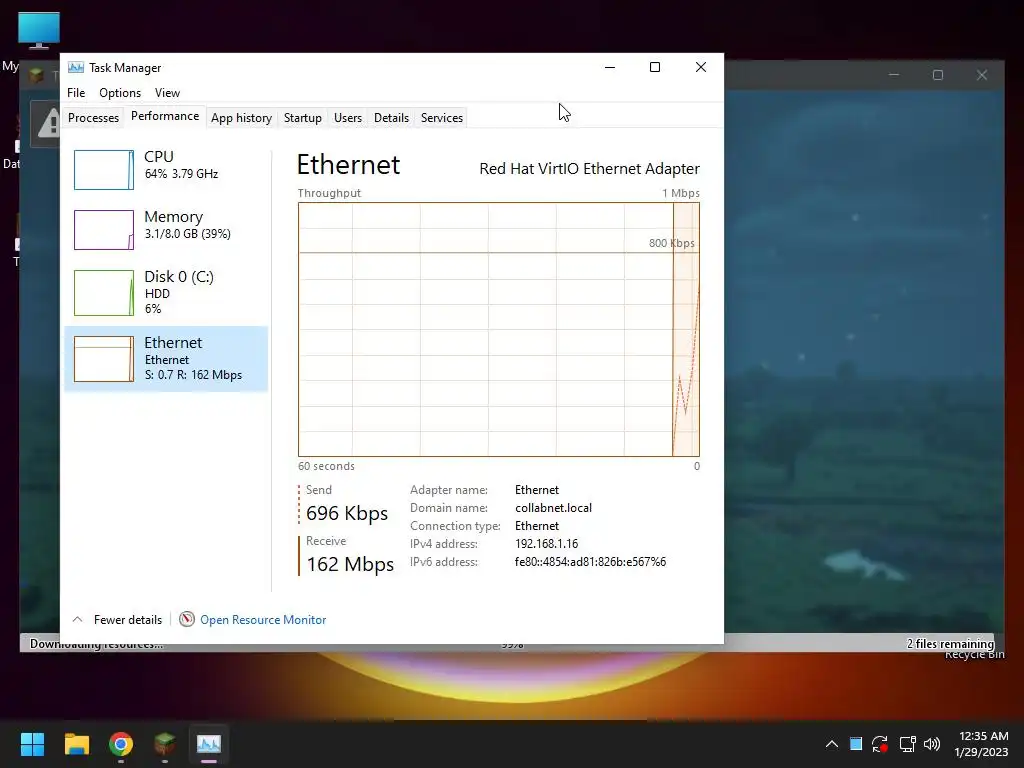Close the Task Manager window

pos(701,67)
